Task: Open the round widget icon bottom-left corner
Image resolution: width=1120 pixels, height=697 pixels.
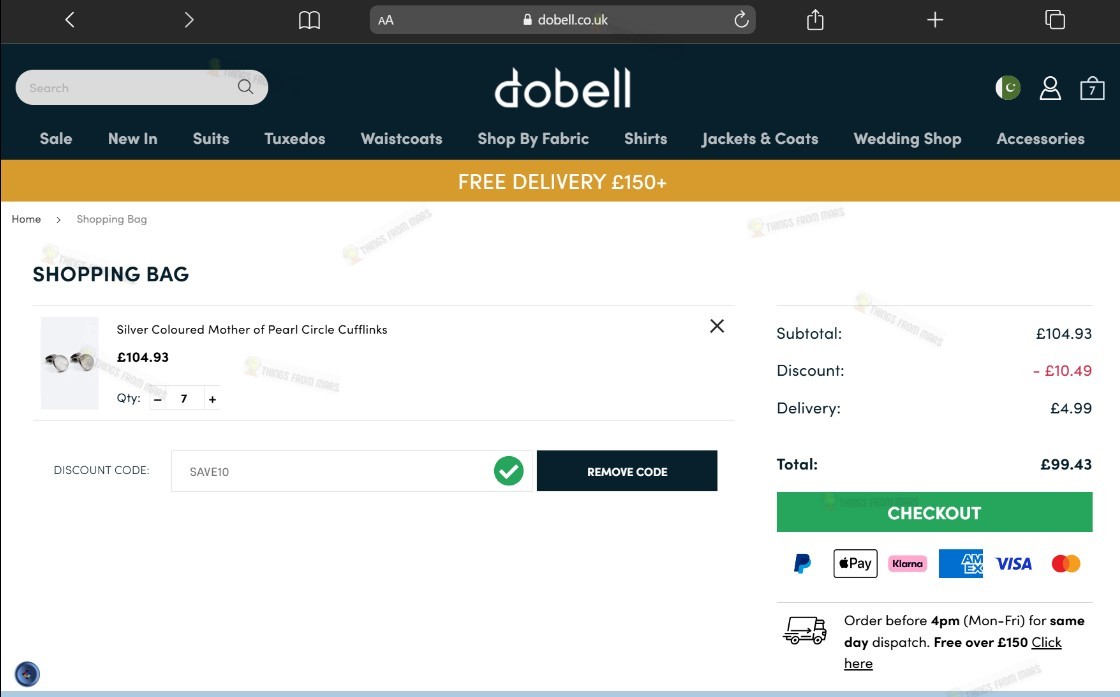Action: [27, 673]
